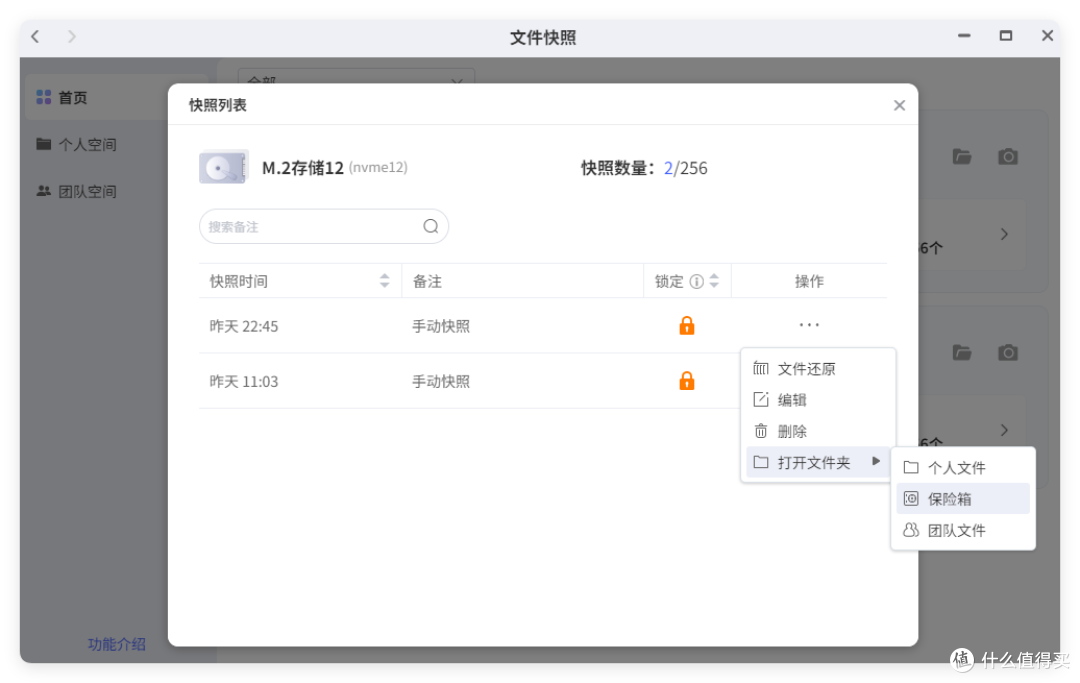Click the upper camera snapshot icon
1080x683 pixels.
pyautogui.click(x=1008, y=157)
